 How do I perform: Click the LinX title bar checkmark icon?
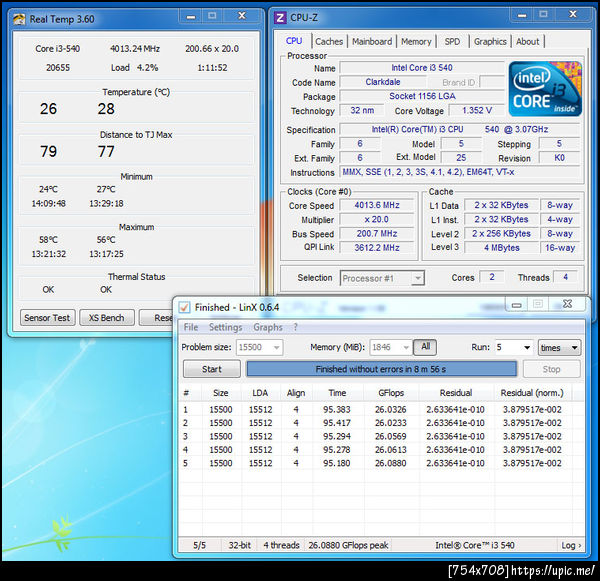183,306
